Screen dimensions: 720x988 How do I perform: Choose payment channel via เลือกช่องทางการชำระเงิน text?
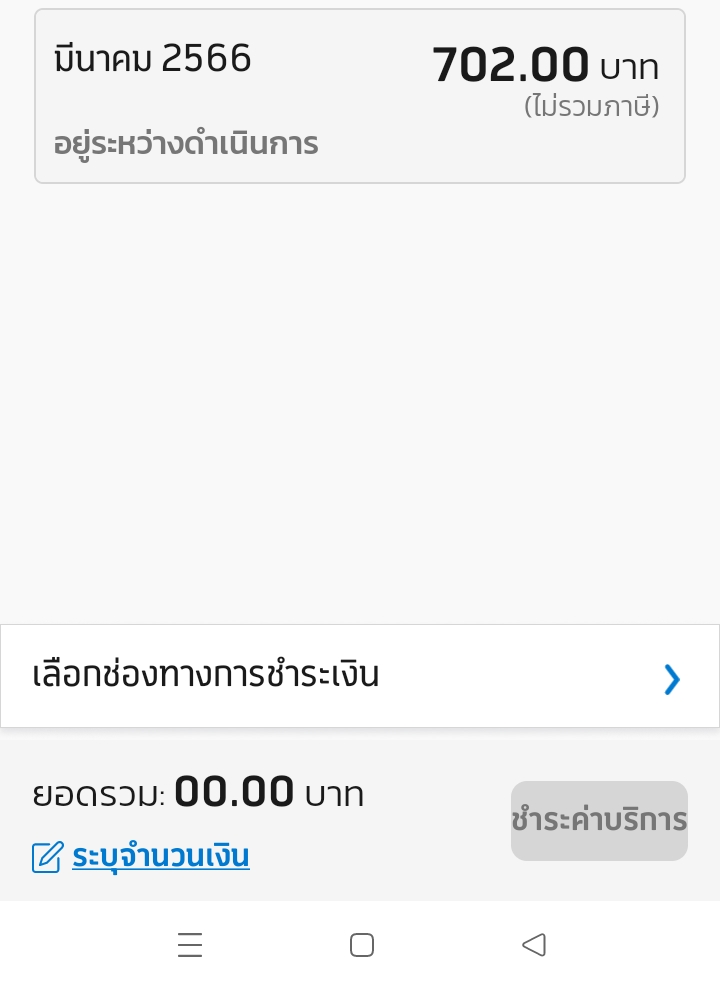point(205,674)
